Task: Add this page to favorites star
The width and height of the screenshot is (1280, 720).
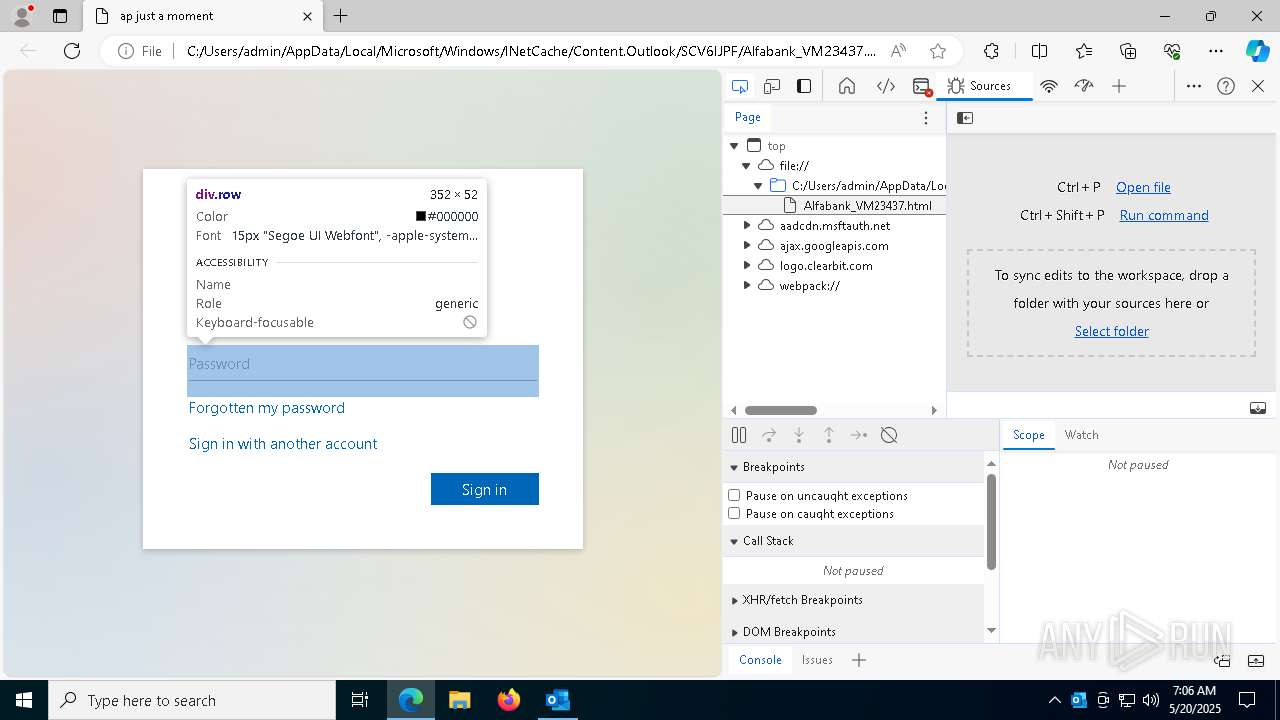Action: [937, 51]
